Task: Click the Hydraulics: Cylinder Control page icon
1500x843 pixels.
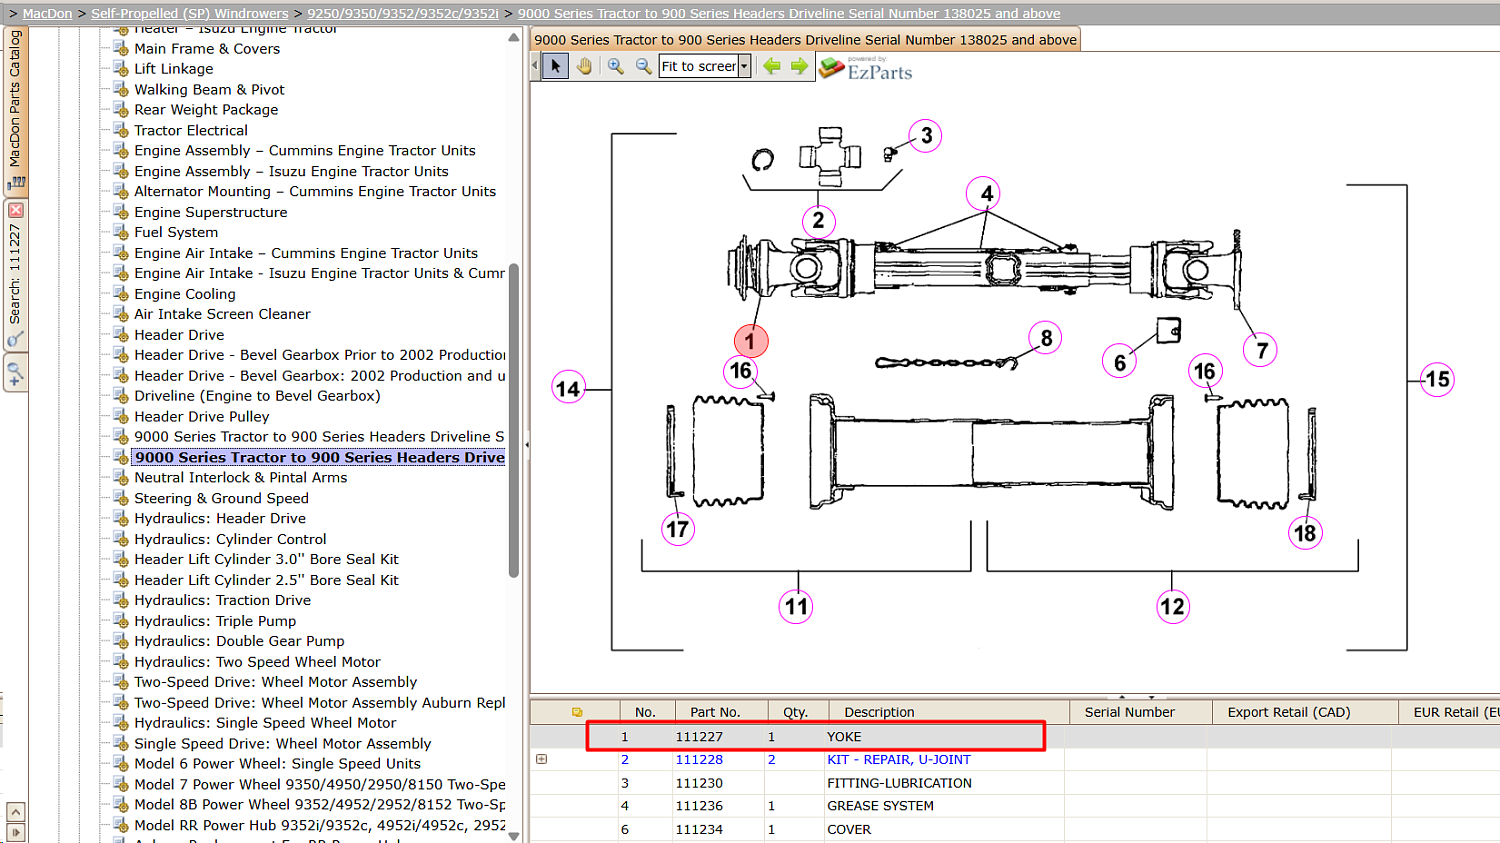Action: coord(121,539)
